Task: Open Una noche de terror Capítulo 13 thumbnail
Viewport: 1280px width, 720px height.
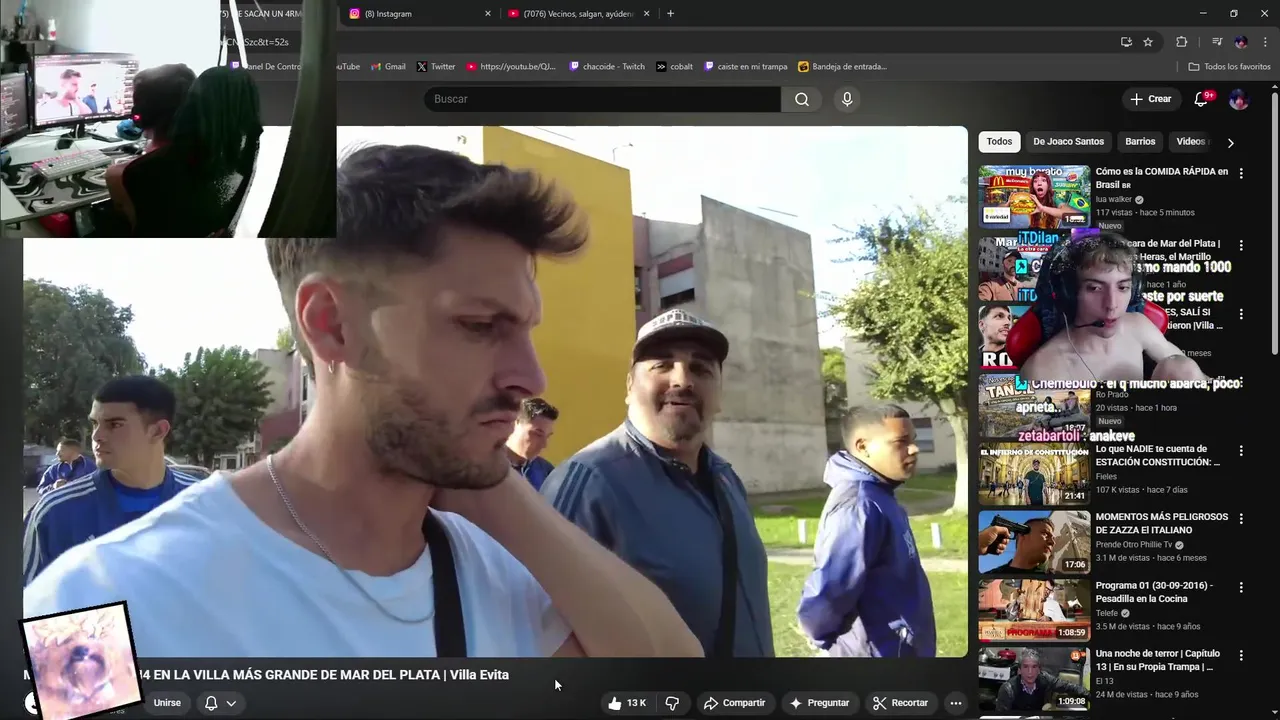Action: point(1034,678)
